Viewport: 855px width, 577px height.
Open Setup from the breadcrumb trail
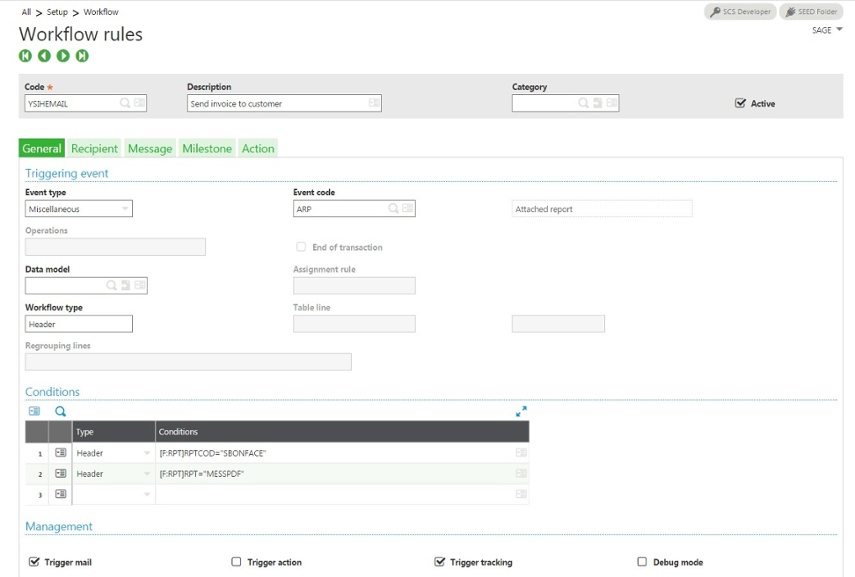(55, 12)
